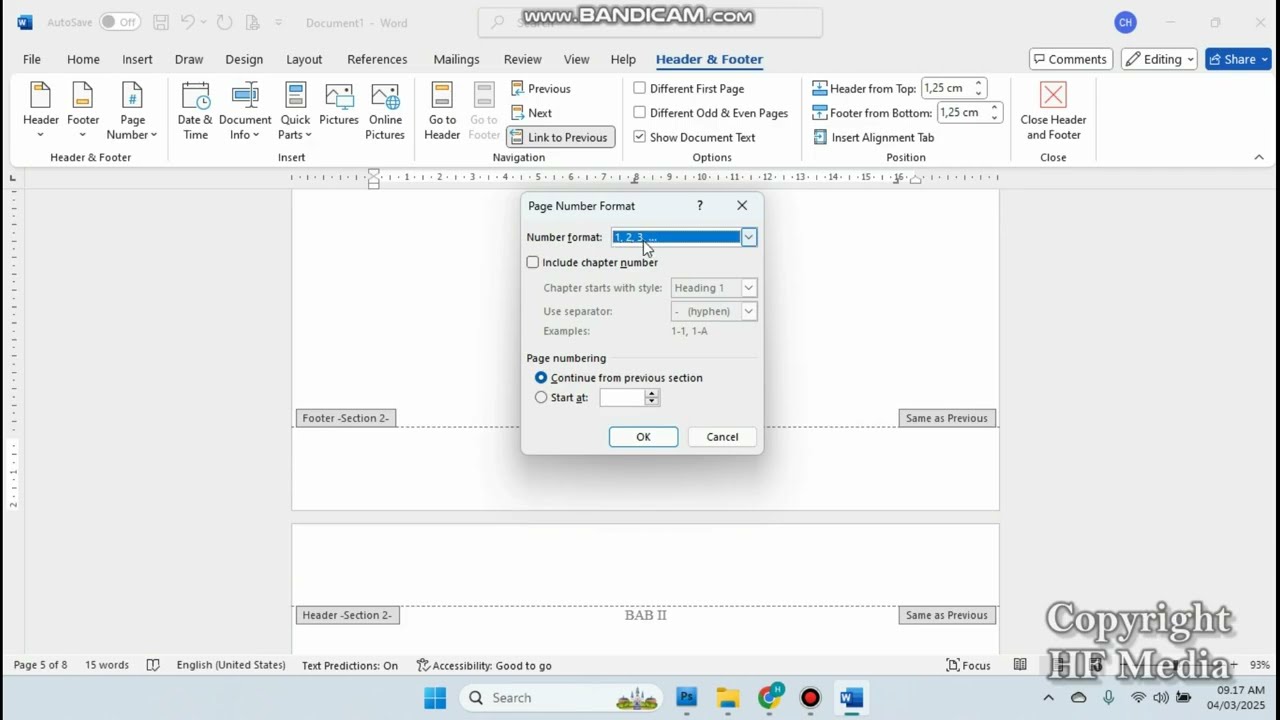Image resolution: width=1280 pixels, height=720 pixels.
Task: Open the Page Number menu
Action: click(x=132, y=110)
